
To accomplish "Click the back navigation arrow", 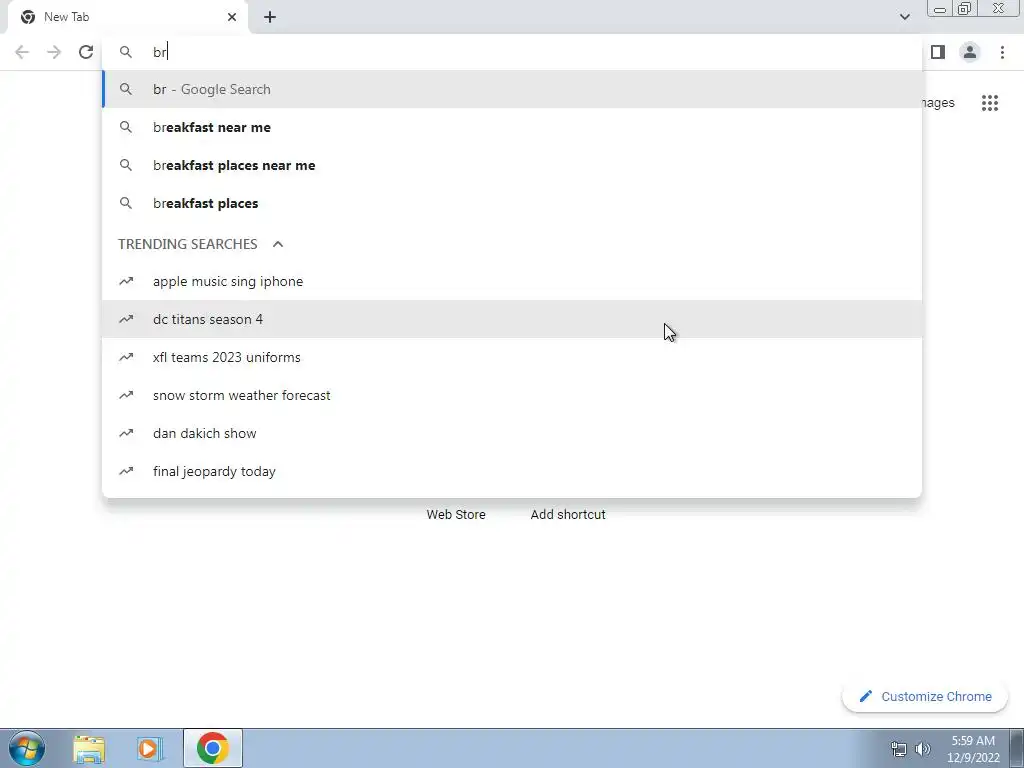I will [x=22, y=52].
